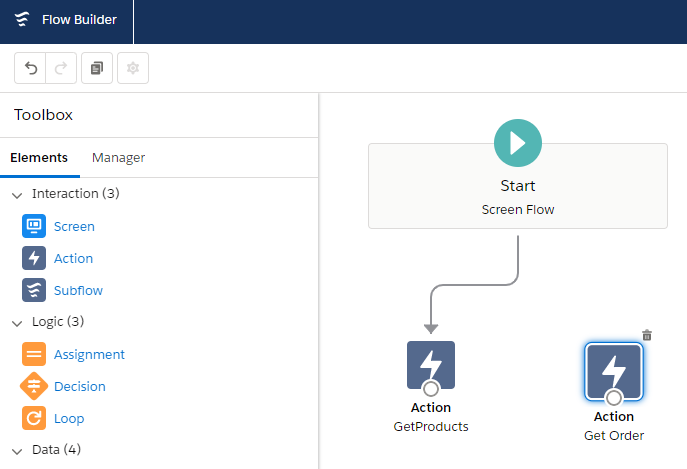This screenshot has height=469, width=687.
Task: Collapse the Logic (3) section
Action: (x=17, y=322)
